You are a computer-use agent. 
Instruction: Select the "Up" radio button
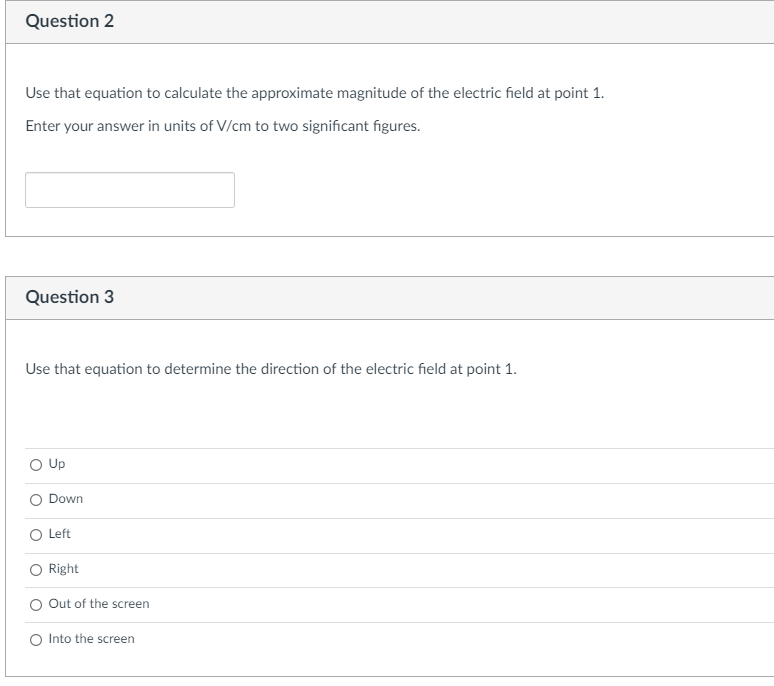coord(36,465)
